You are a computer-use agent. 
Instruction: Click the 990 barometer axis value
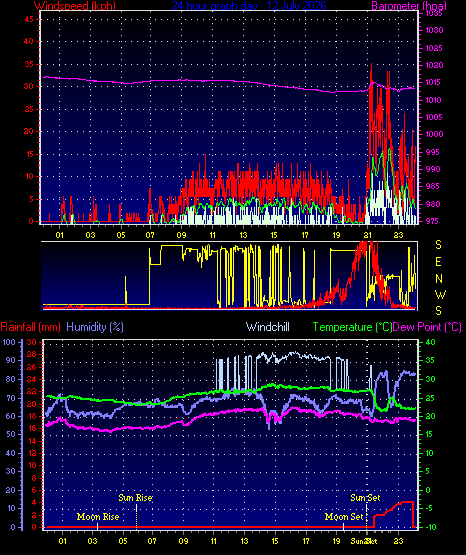(x=433, y=169)
